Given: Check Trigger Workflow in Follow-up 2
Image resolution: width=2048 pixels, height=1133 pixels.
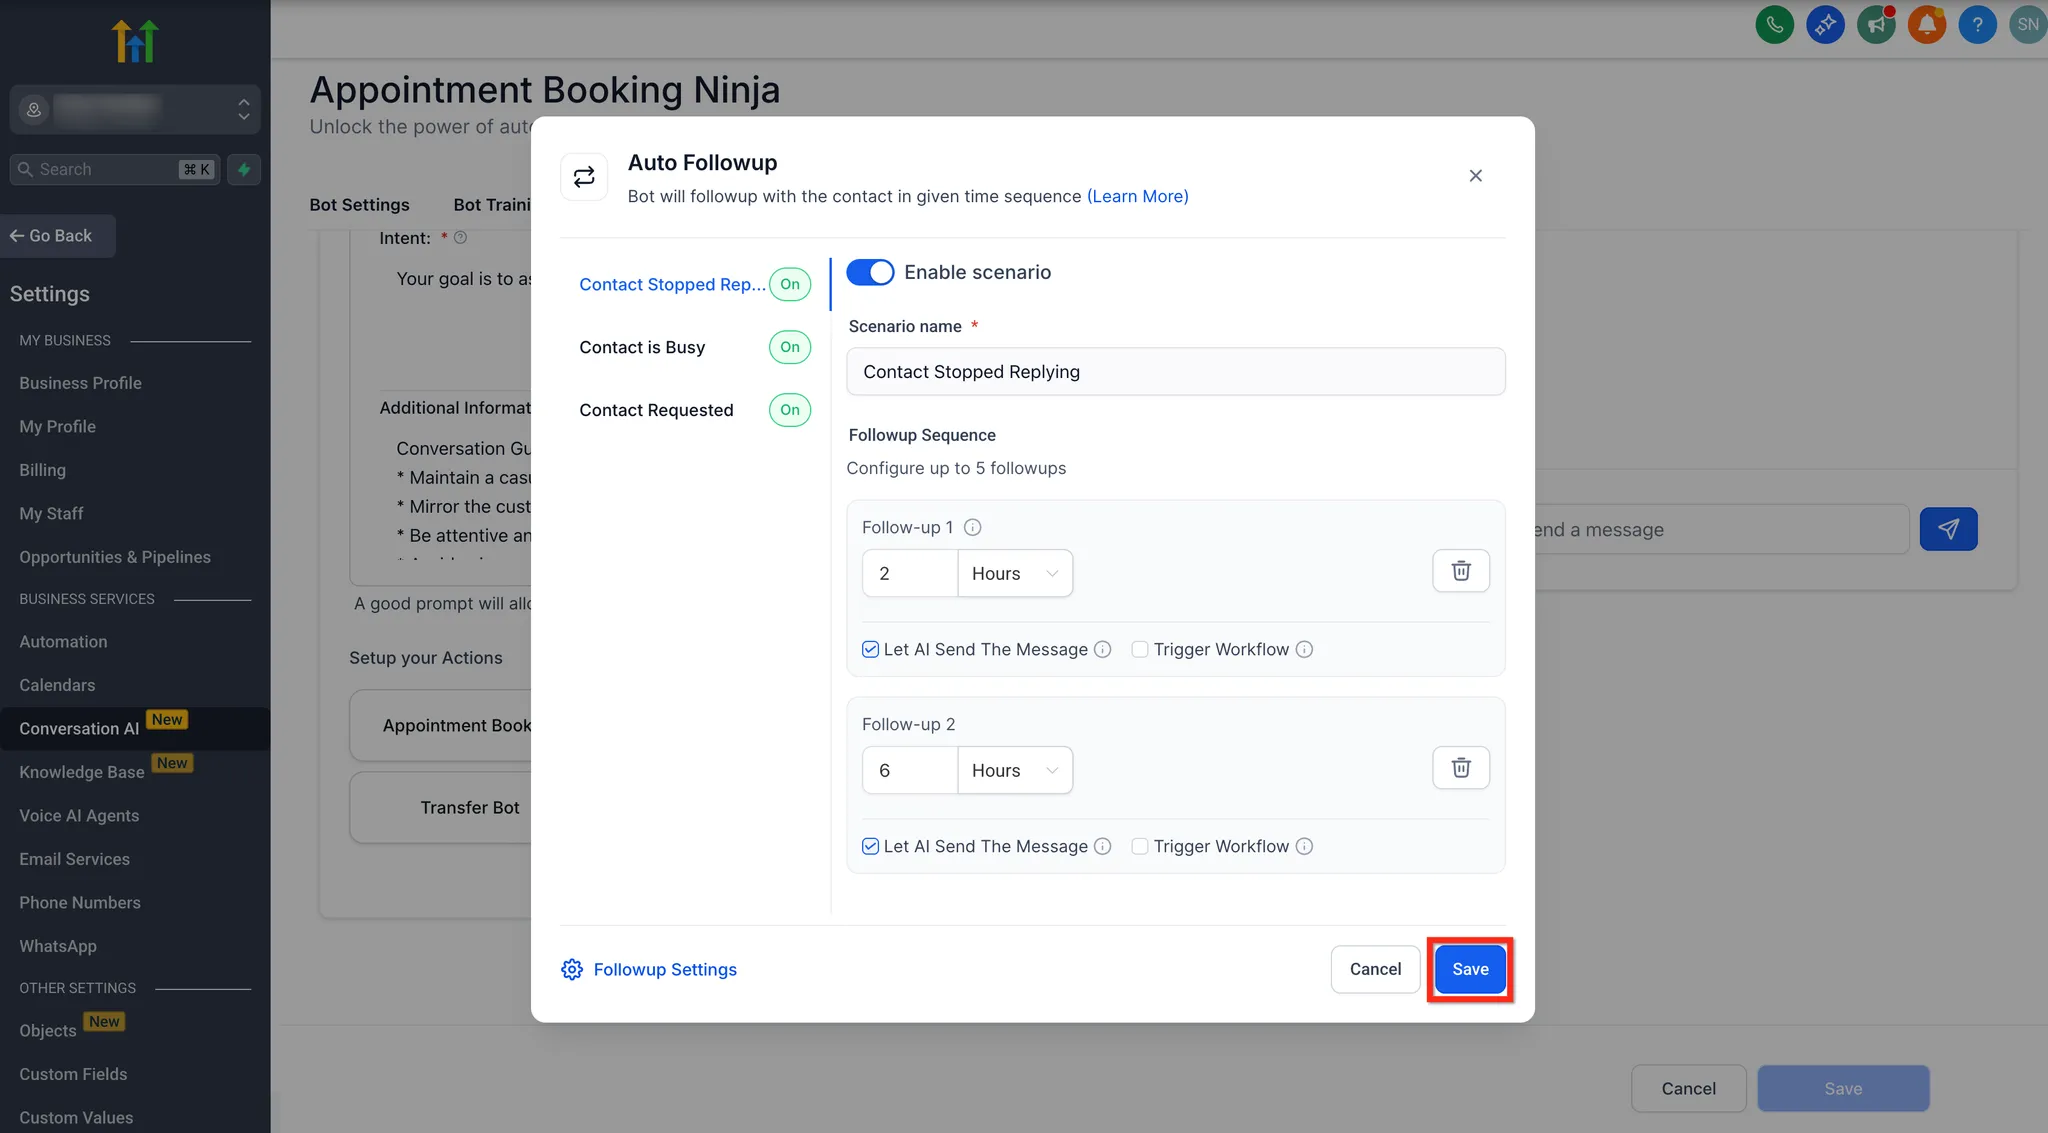Looking at the screenshot, I should tap(1139, 846).
